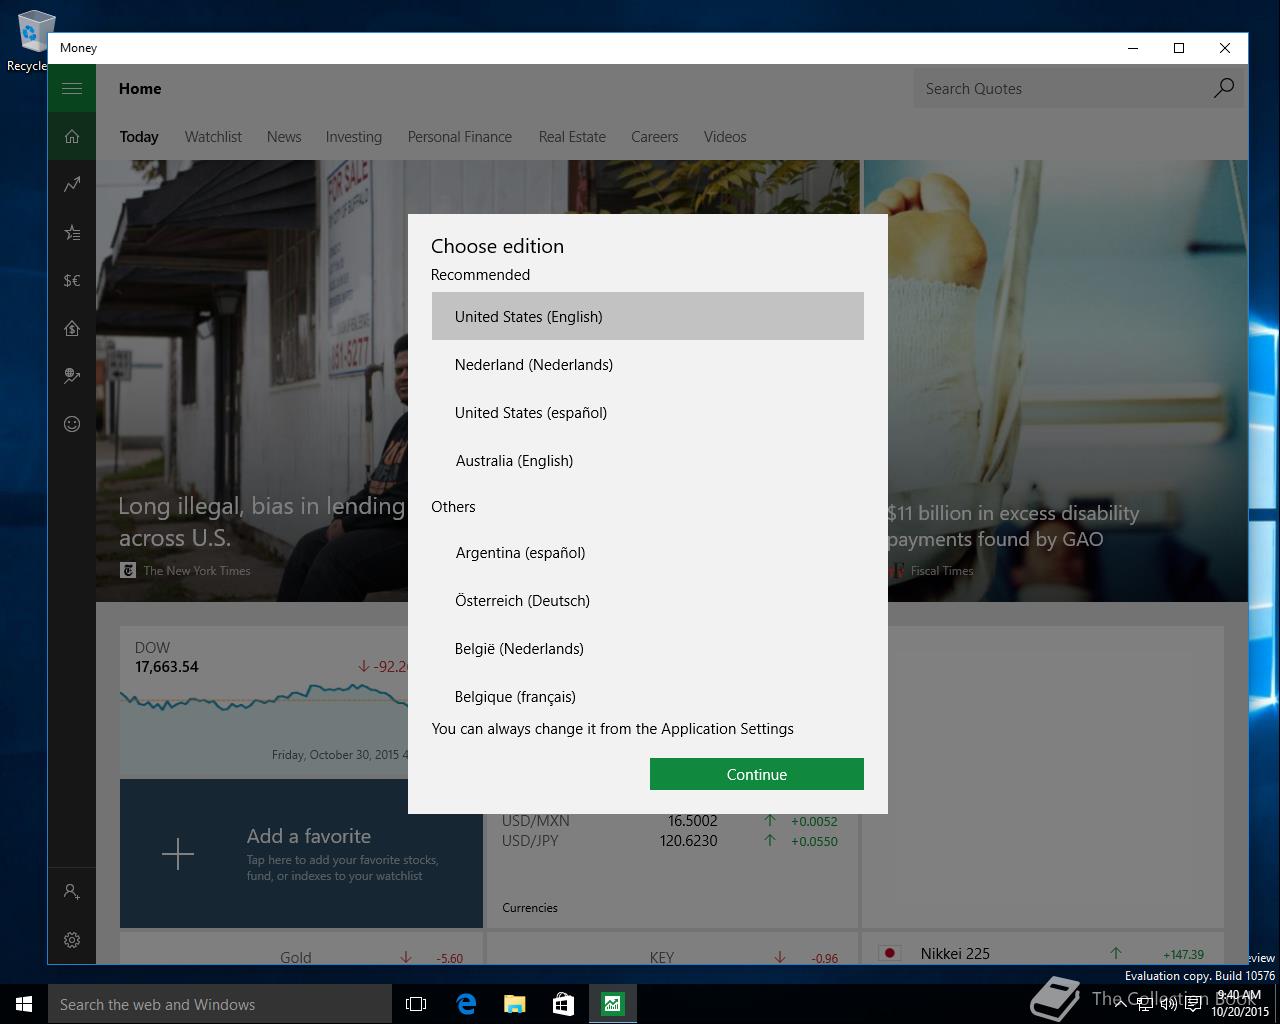This screenshot has width=1280, height=1024.
Task: Select the Nikkei 225 row
Action: (1043, 953)
